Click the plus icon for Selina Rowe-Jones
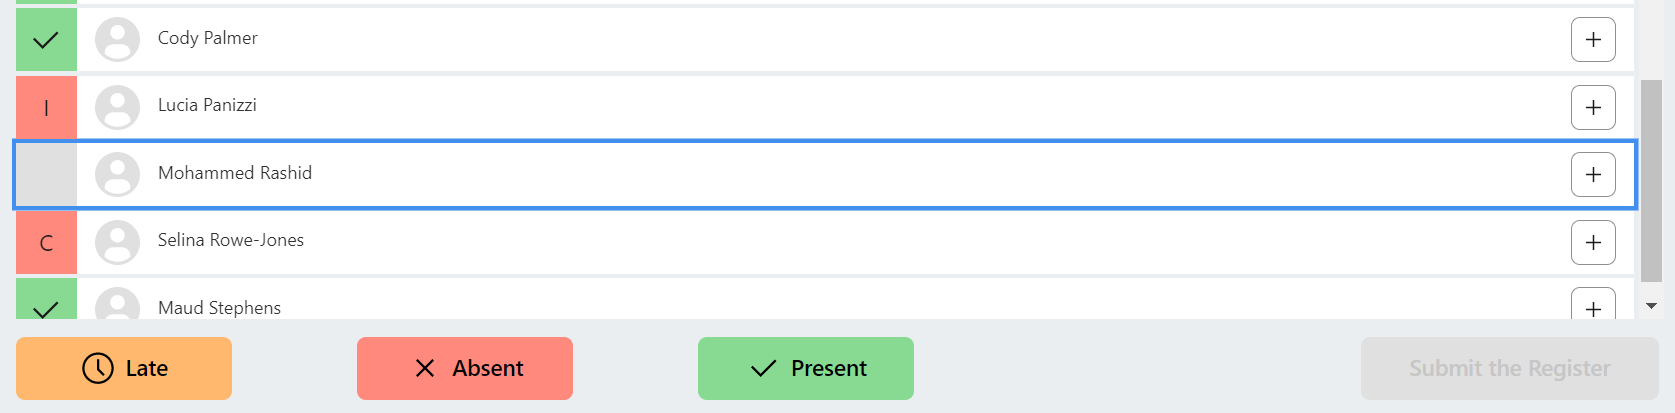 1593,242
